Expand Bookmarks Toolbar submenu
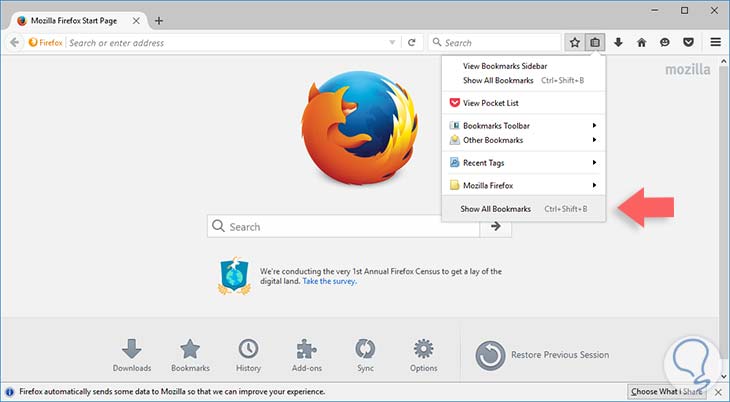Screen dimensions: 730x402 click(x=524, y=125)
